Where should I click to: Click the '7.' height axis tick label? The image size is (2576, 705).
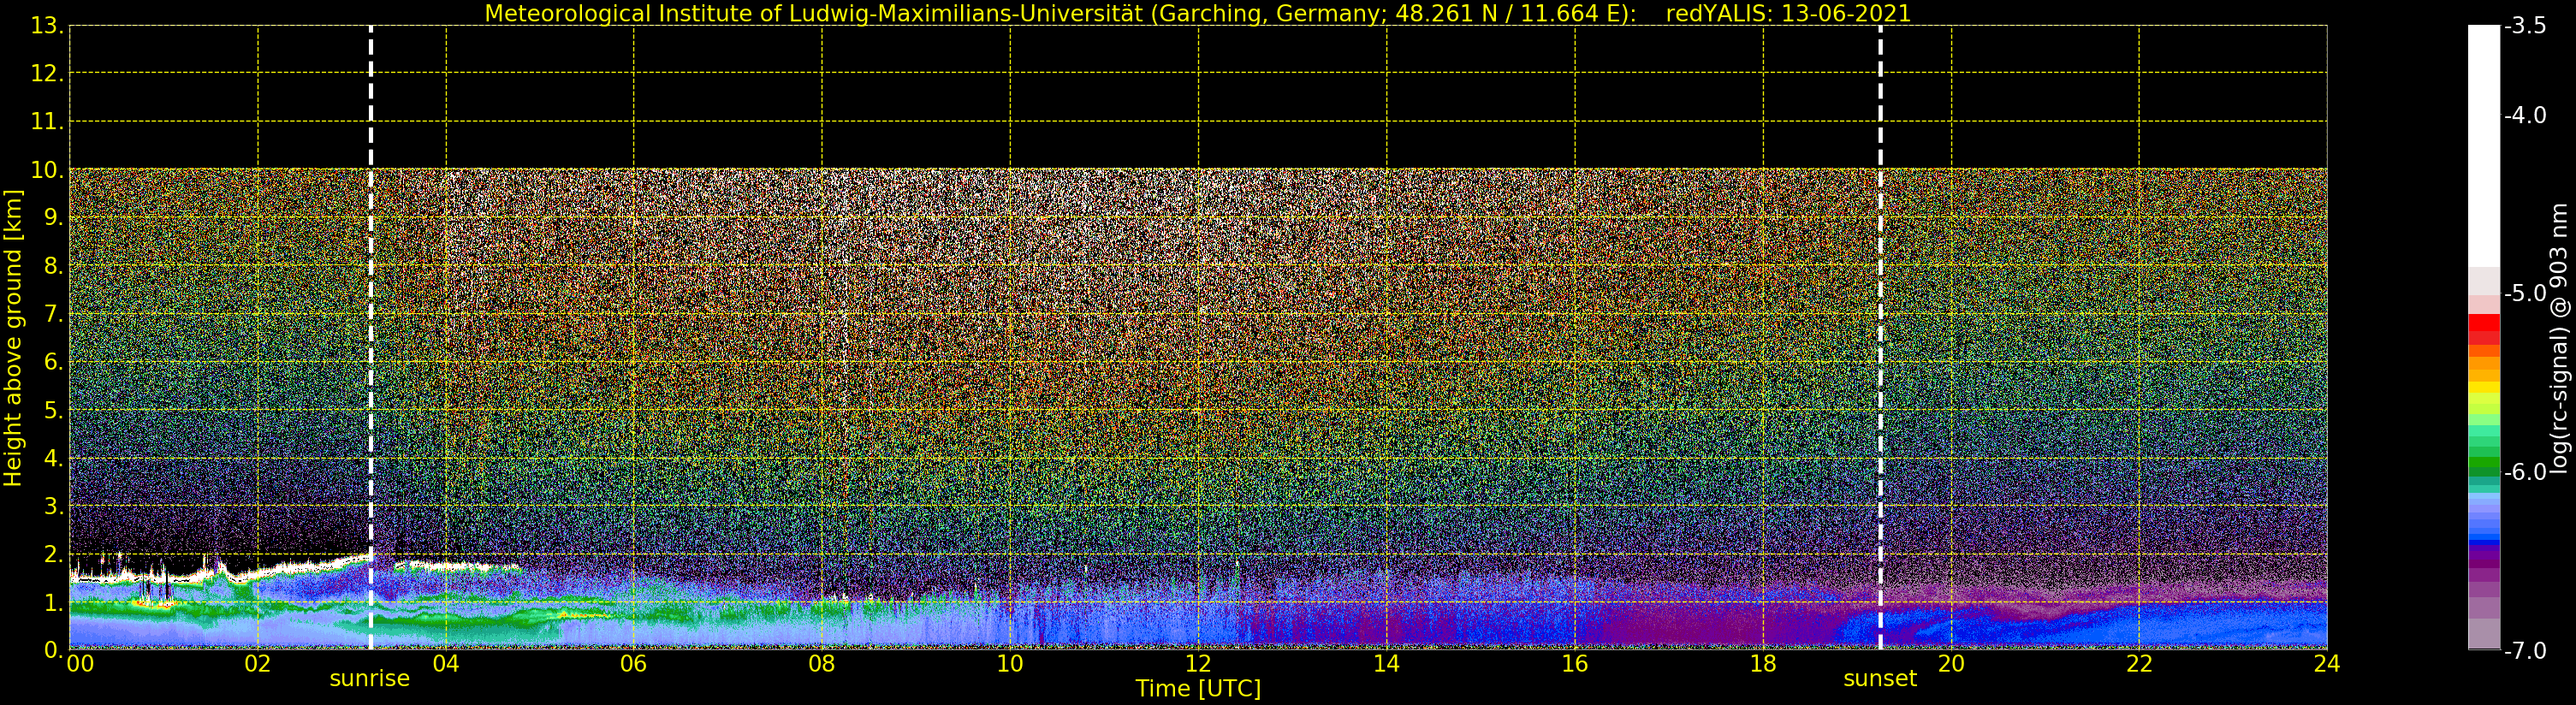coord(54,314)
